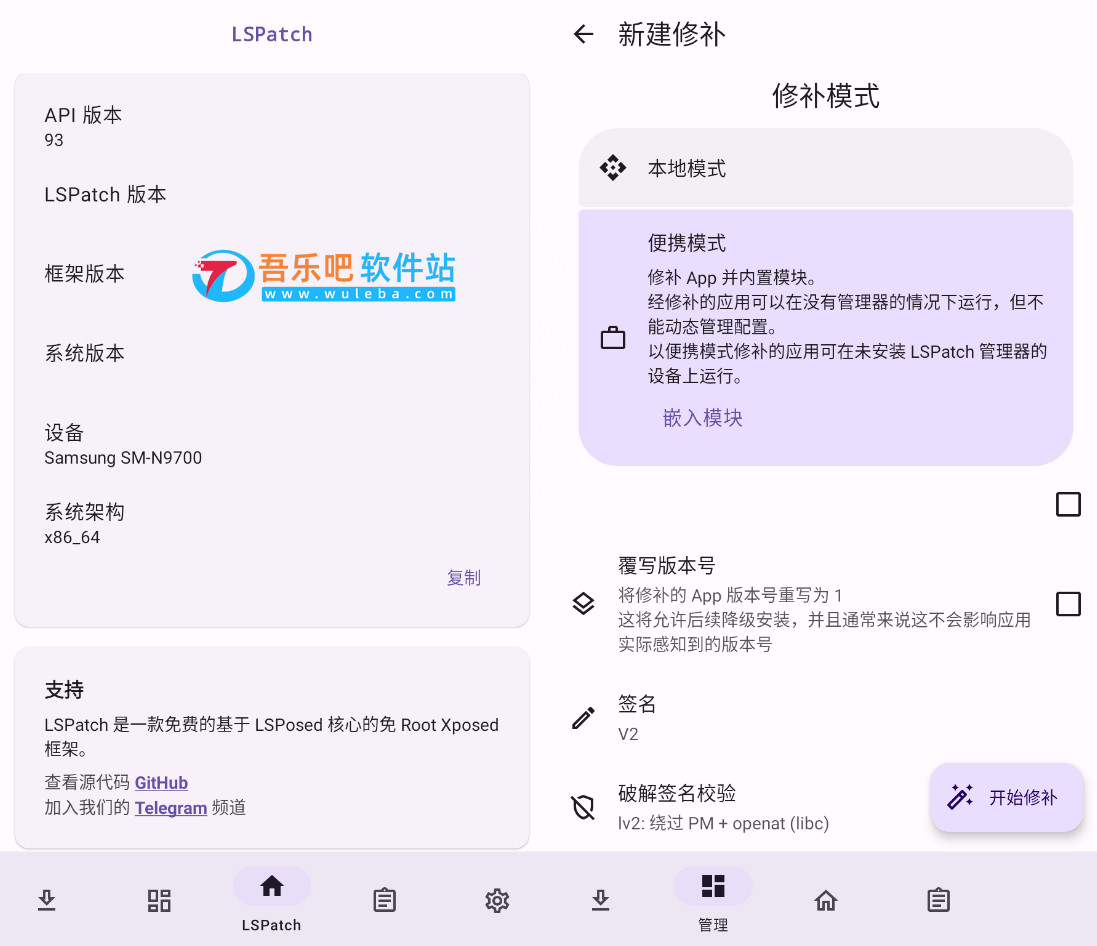Enable the 覆写版本号 checkbox
The image size is (1097, 946).
(x=1068, y=604)
